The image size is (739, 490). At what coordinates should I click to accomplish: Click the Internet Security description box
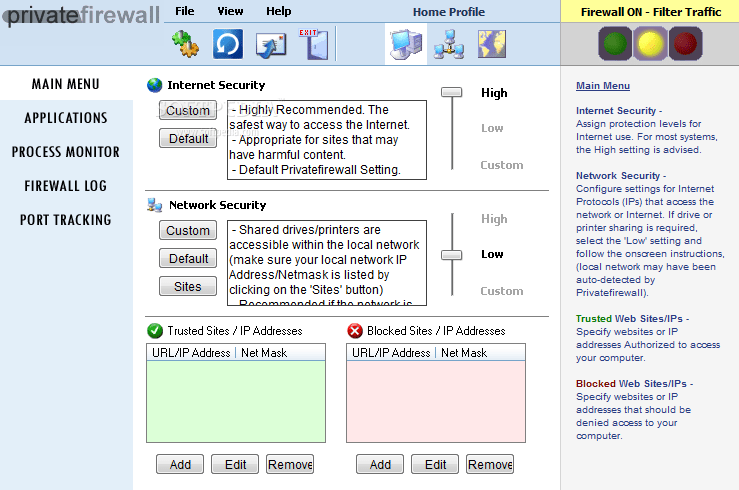pyautogui.click(x=327, y=140)
